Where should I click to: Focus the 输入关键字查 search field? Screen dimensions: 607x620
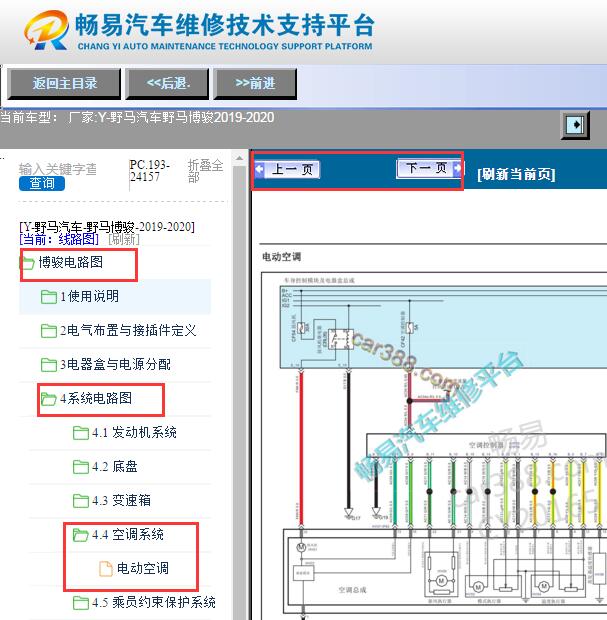click(x=58, y=169)
